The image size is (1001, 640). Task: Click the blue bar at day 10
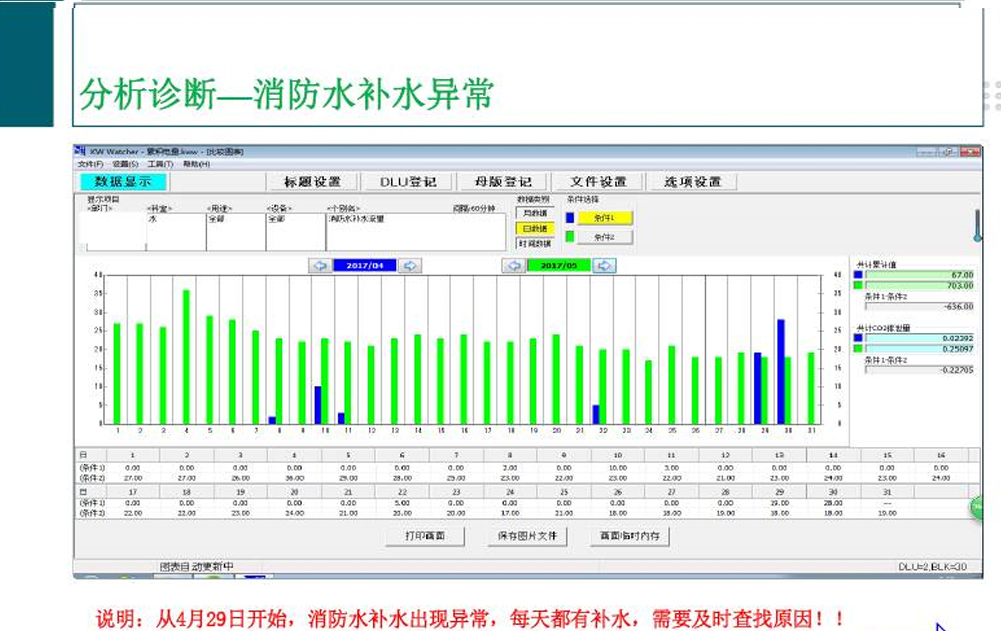pyautogui.click(x=318, y=405)
